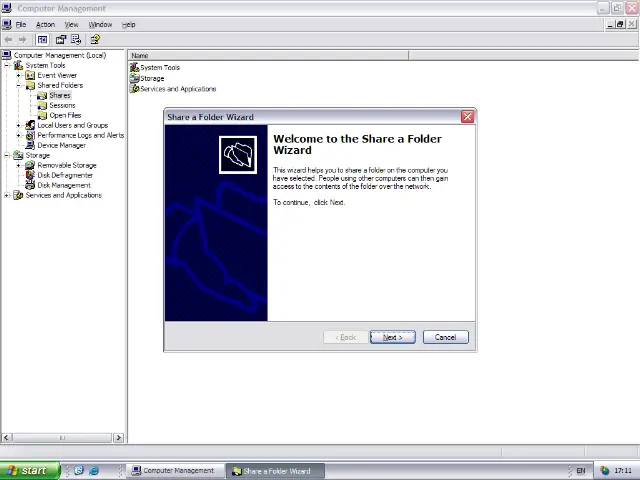Expand Local Users and Groups node
The height and width of the screenshot is (480, 640).
(18, 125)
